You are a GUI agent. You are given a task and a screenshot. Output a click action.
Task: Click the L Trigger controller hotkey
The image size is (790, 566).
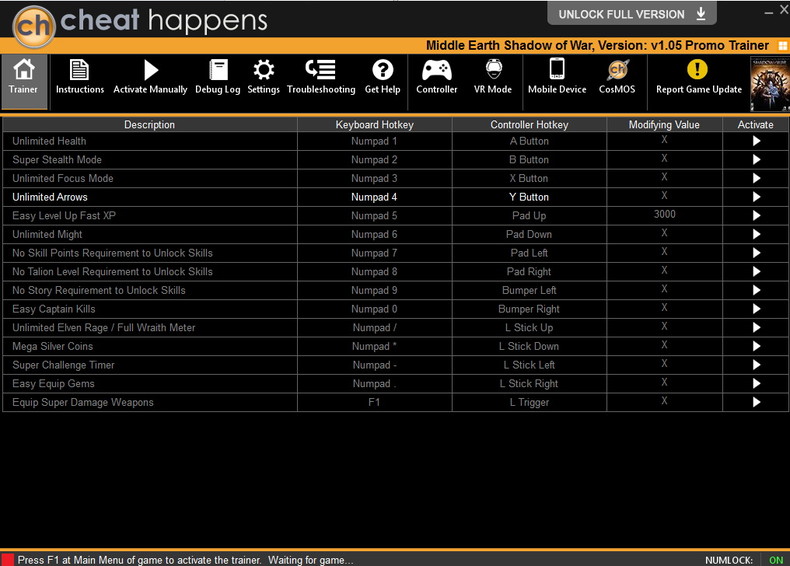[x=529, y=402]
